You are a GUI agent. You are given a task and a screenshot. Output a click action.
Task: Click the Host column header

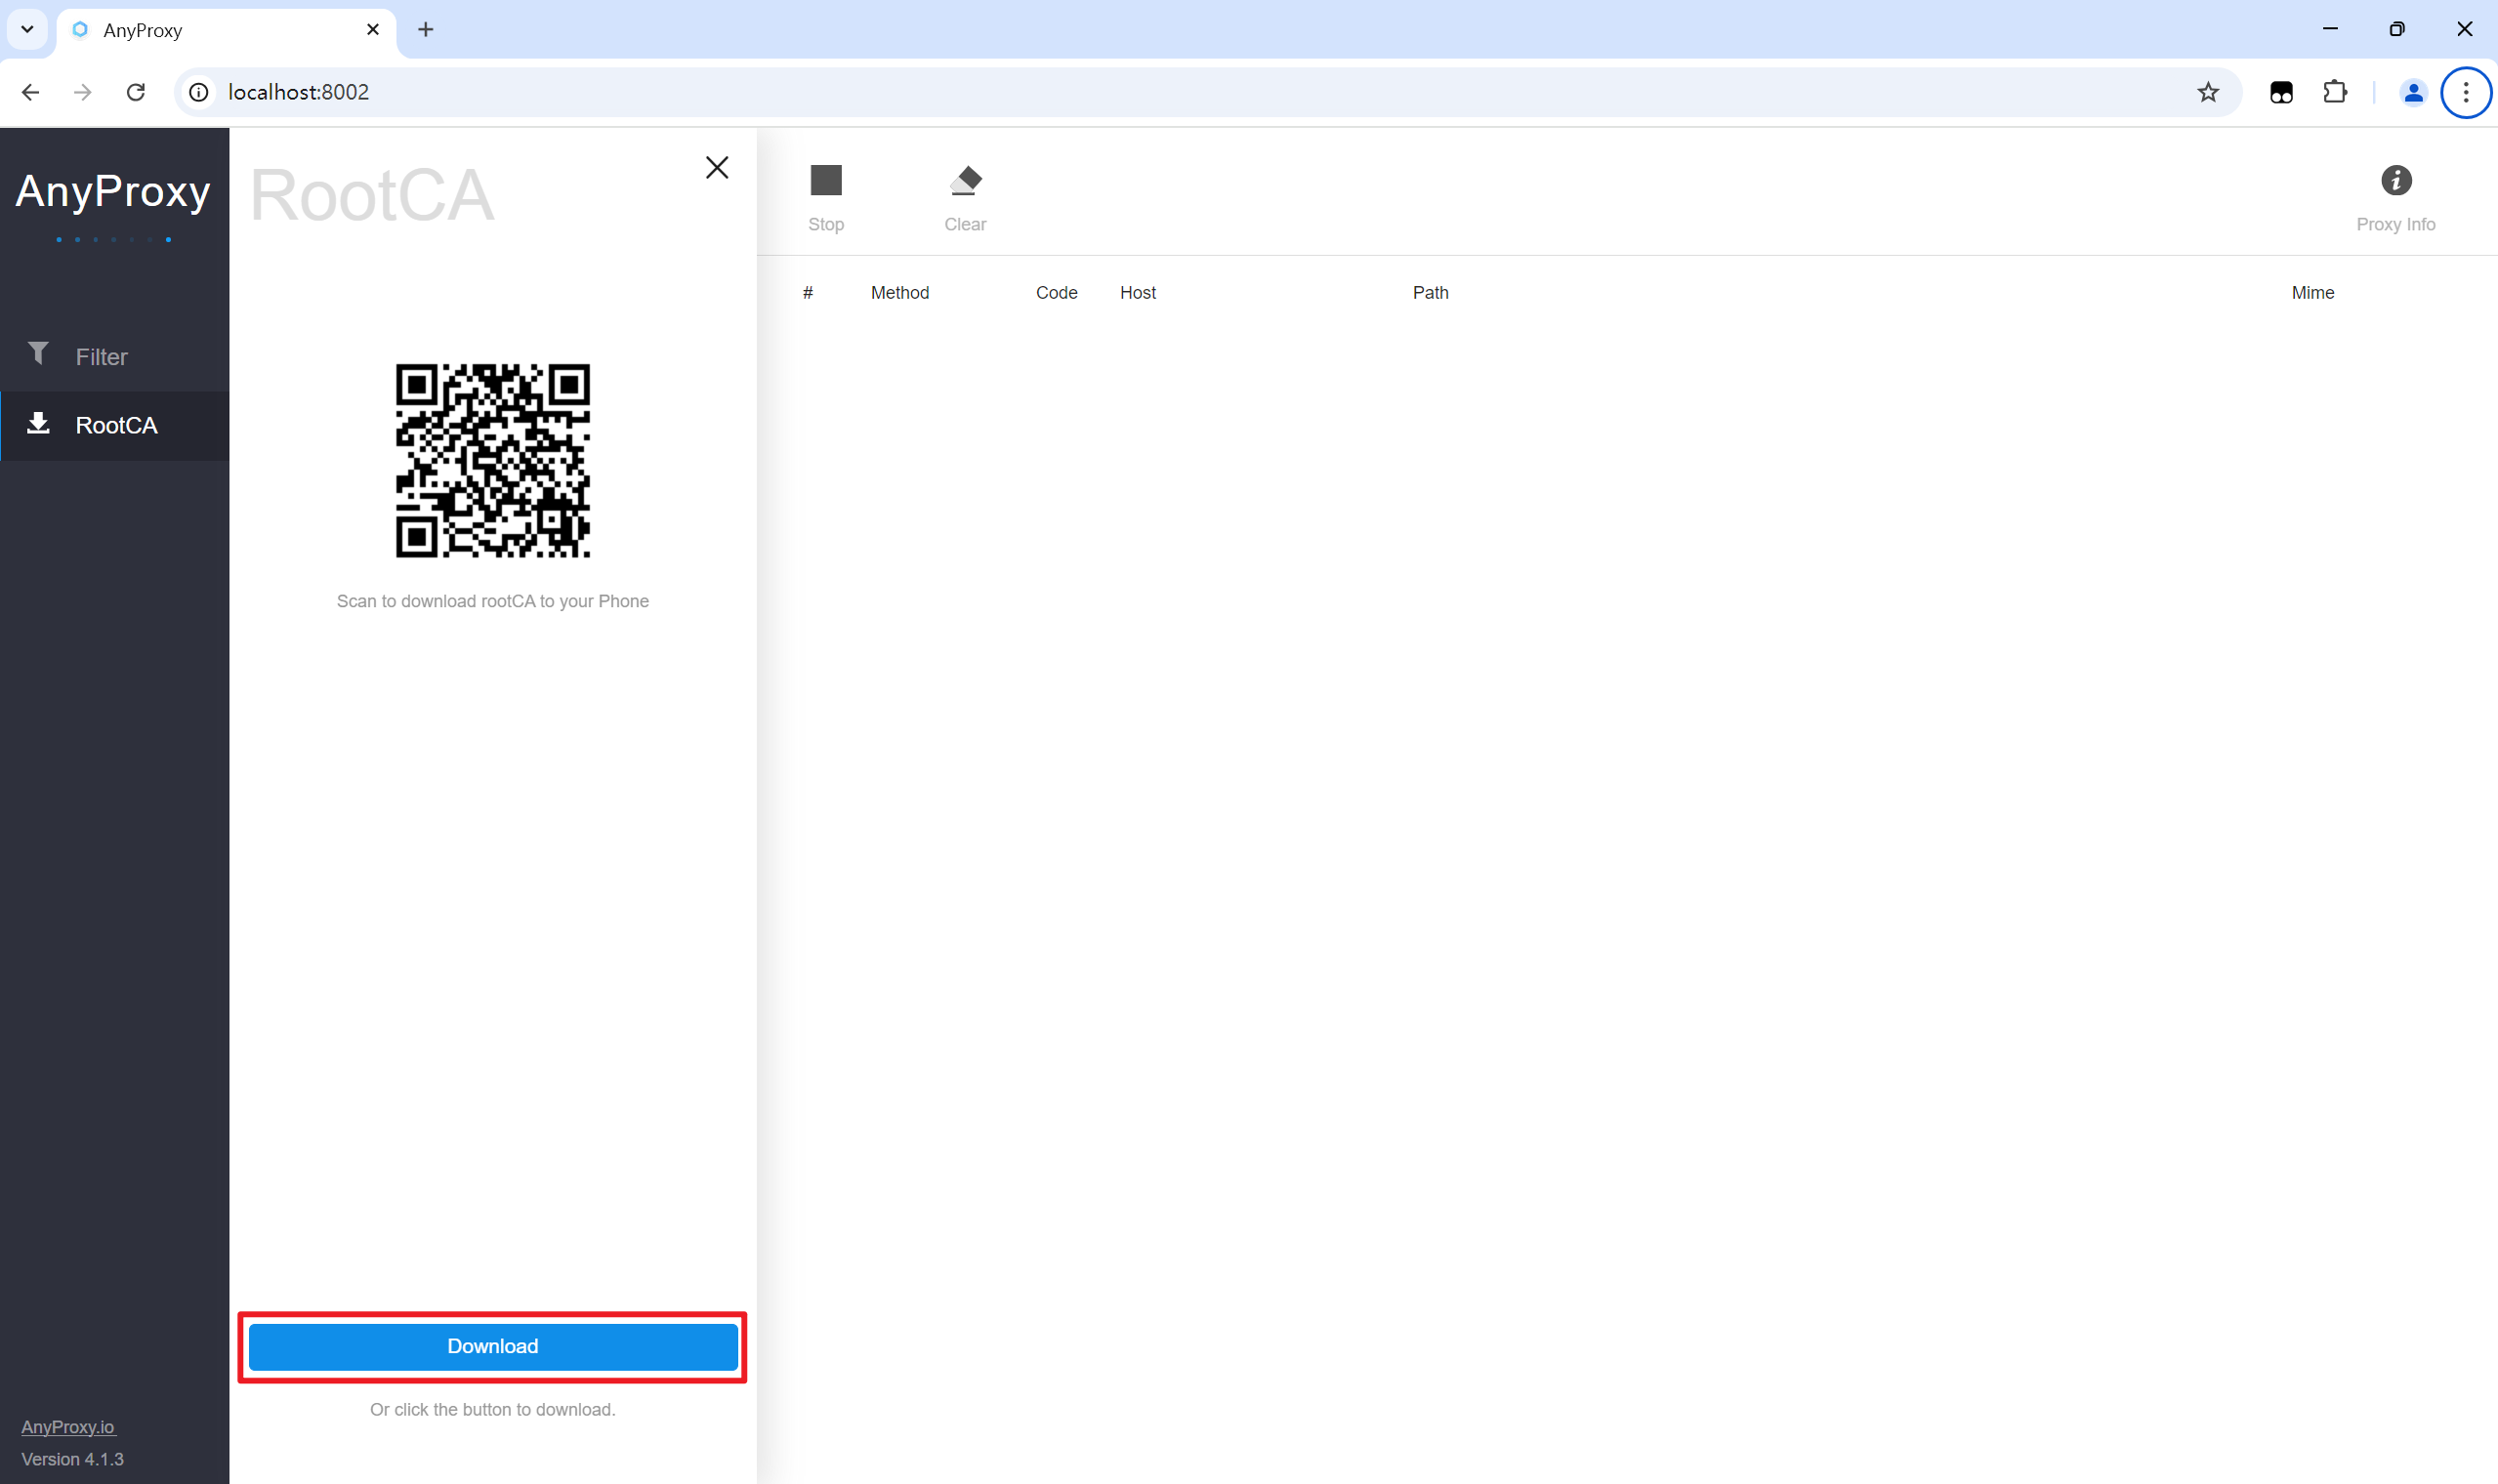click(x=1138, y=292)
